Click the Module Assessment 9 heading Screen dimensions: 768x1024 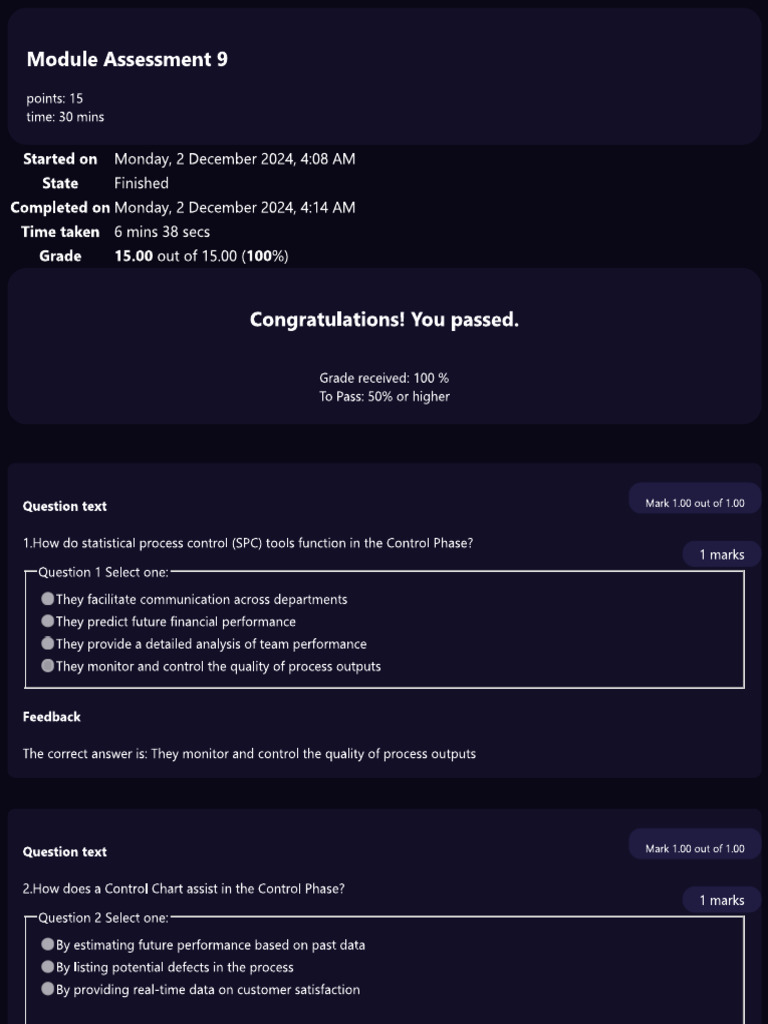127,59
